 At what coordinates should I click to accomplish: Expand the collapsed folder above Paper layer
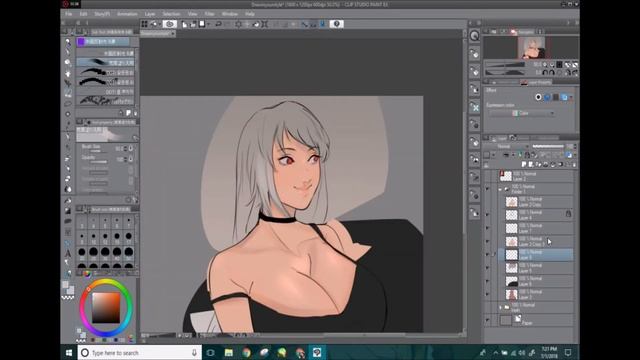[500, 307]
